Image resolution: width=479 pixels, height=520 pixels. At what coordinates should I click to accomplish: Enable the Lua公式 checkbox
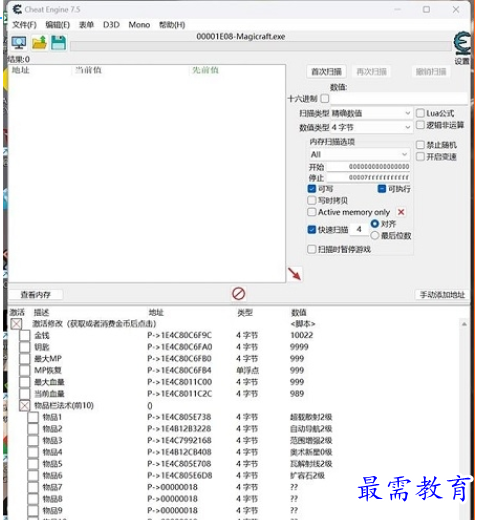pyautogui.click(x=420, y=113)
